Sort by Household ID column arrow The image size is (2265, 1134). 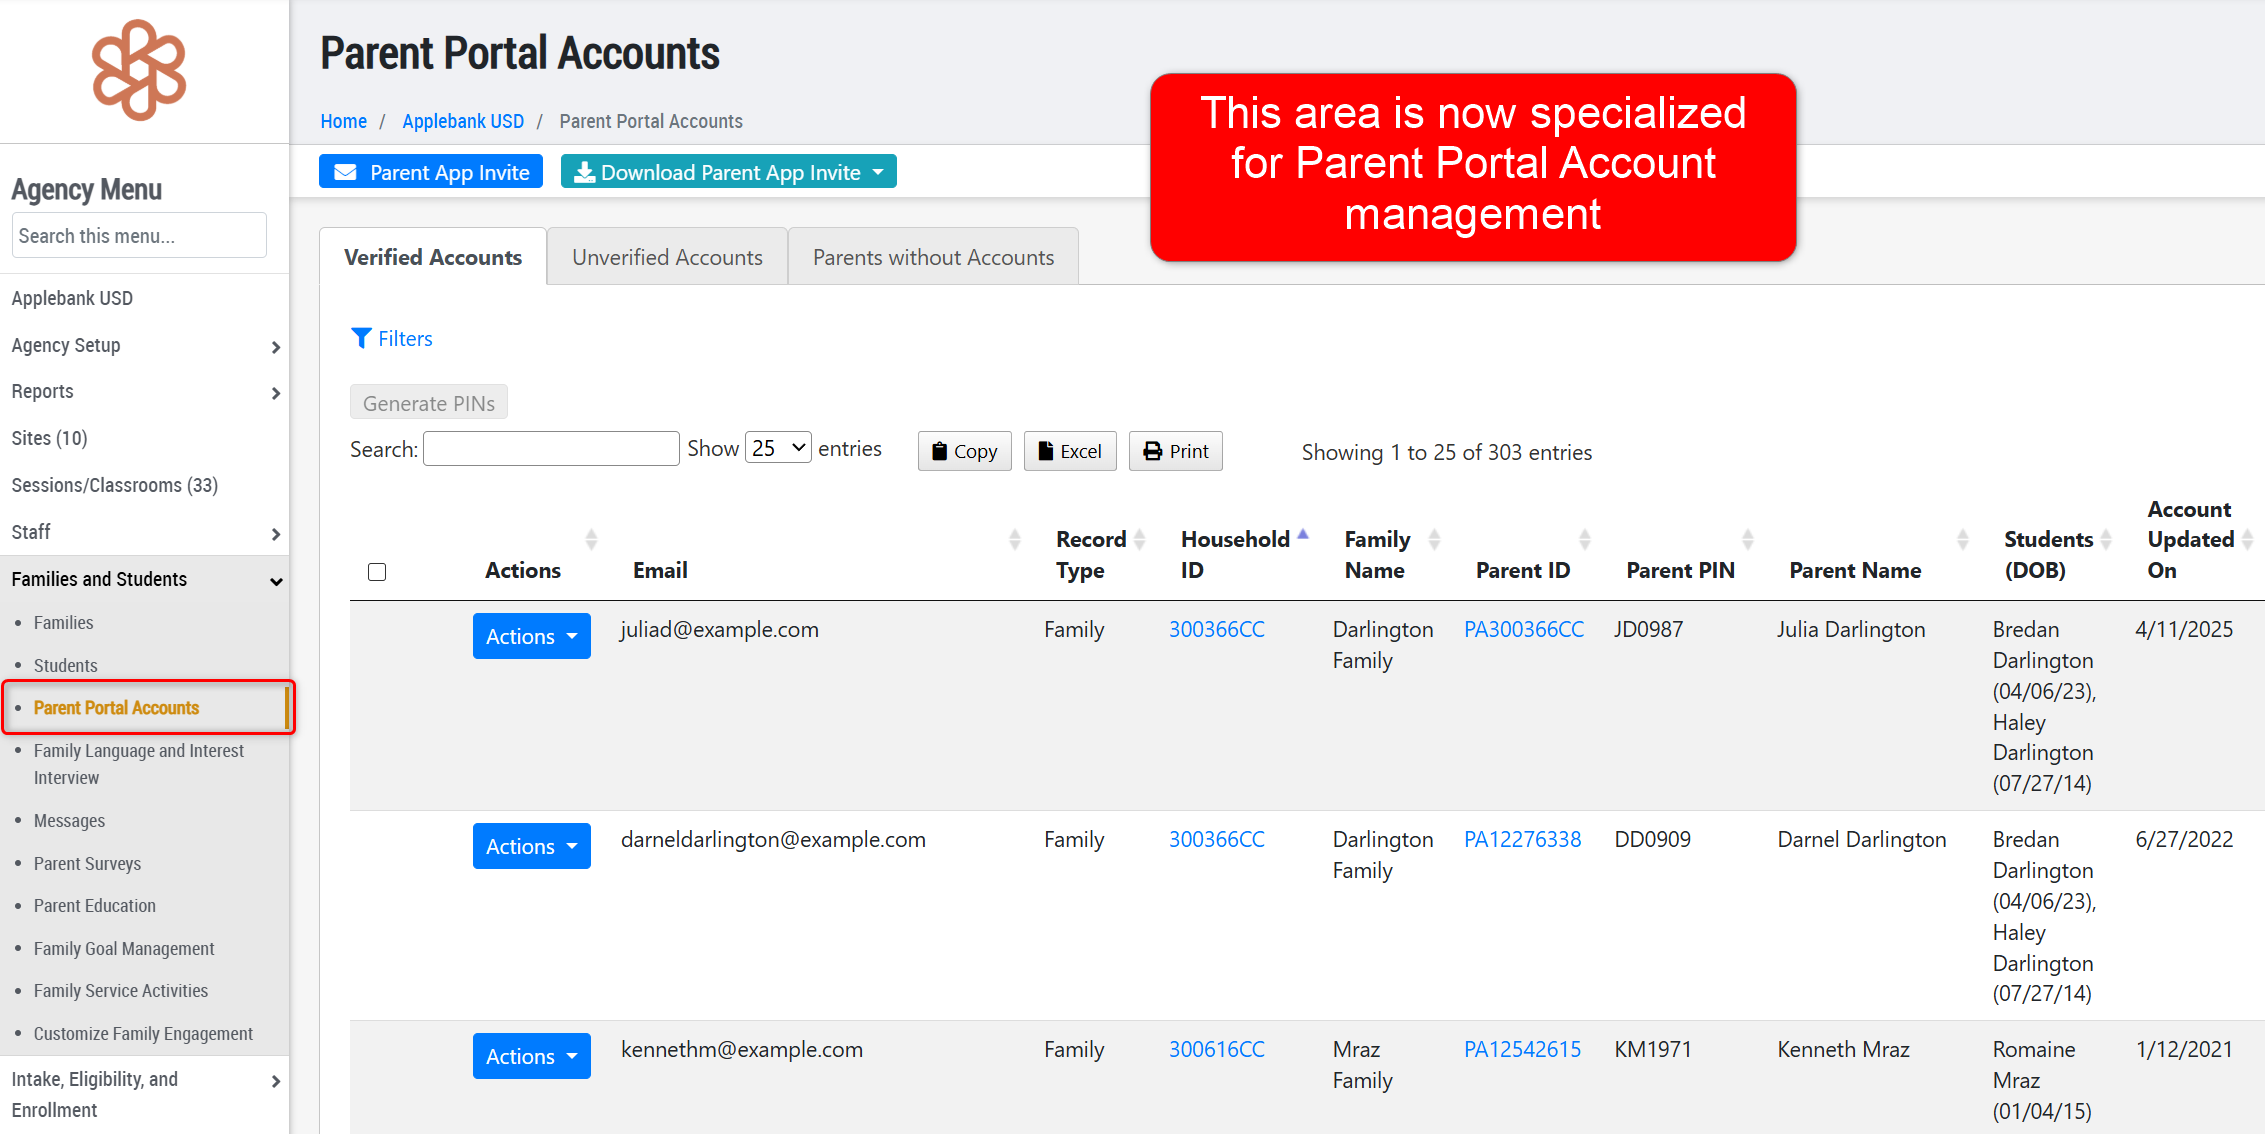click(x=1302, y=536)
